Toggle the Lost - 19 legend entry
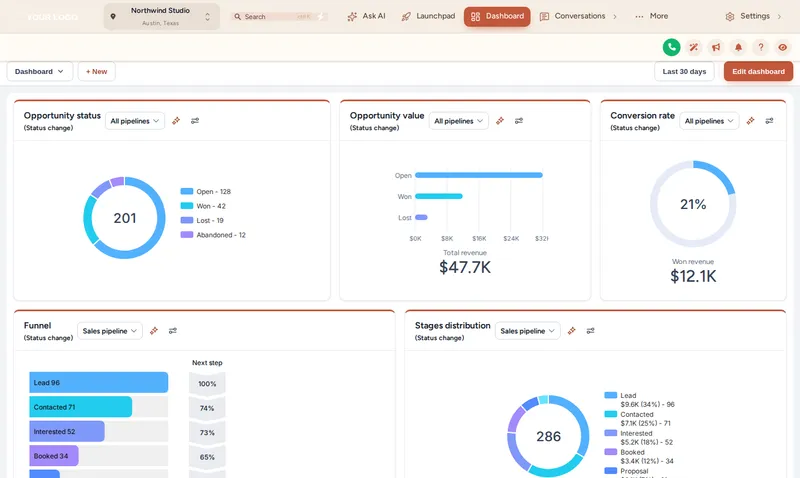Viewport: 800px width, 478px height. (x=202, y=220)
